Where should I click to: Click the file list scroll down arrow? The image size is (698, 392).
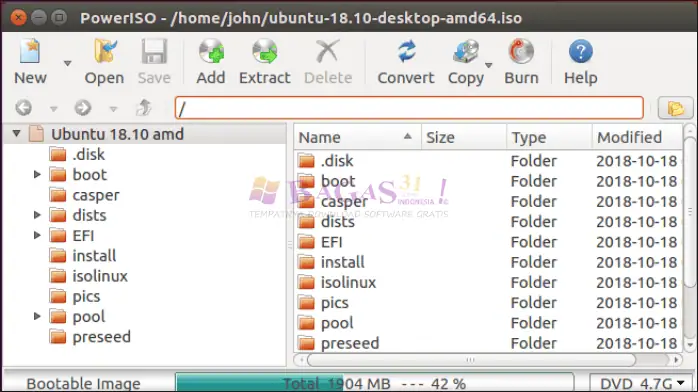tap(690, 344)
